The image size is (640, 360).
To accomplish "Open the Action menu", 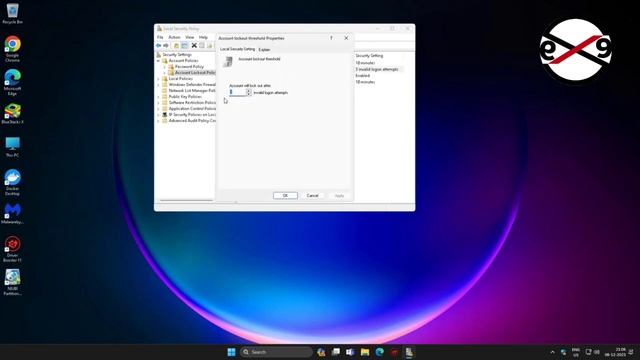I will tap(174, 37).
